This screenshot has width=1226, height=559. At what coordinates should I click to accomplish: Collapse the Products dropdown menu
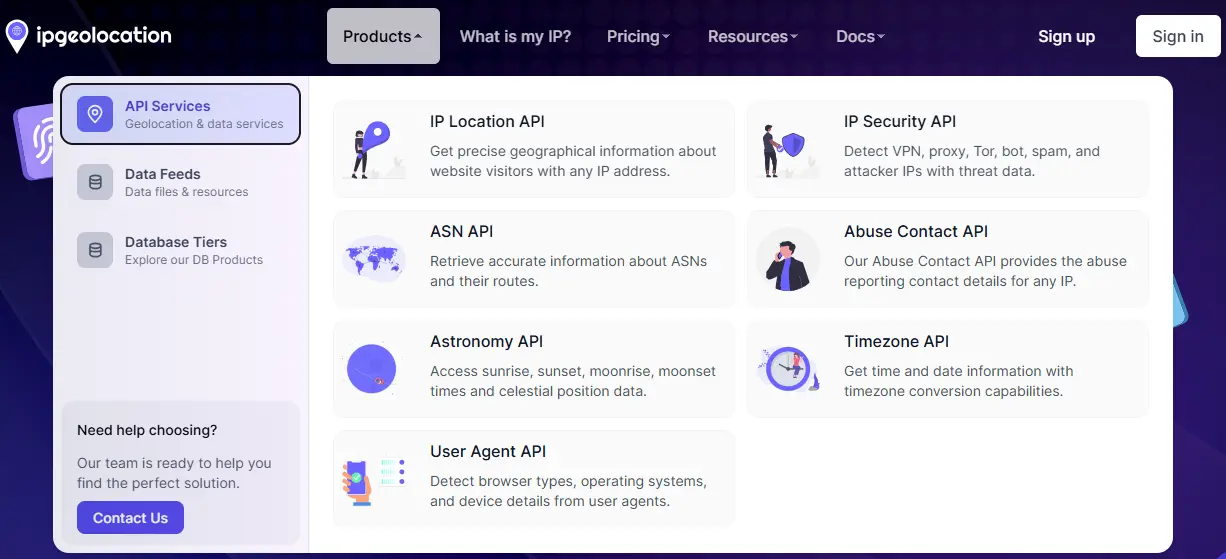pyautogui.click(x=383, y=36)
